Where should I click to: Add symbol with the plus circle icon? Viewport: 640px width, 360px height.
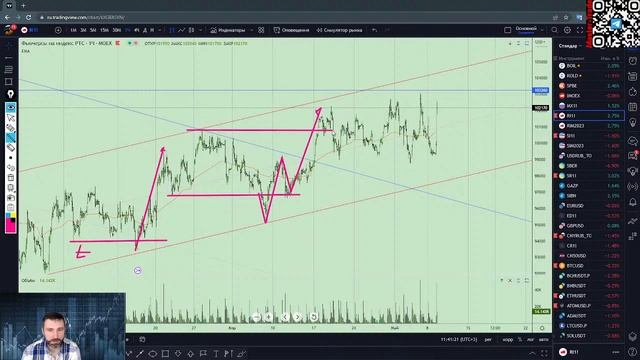[x=58, y=30]
